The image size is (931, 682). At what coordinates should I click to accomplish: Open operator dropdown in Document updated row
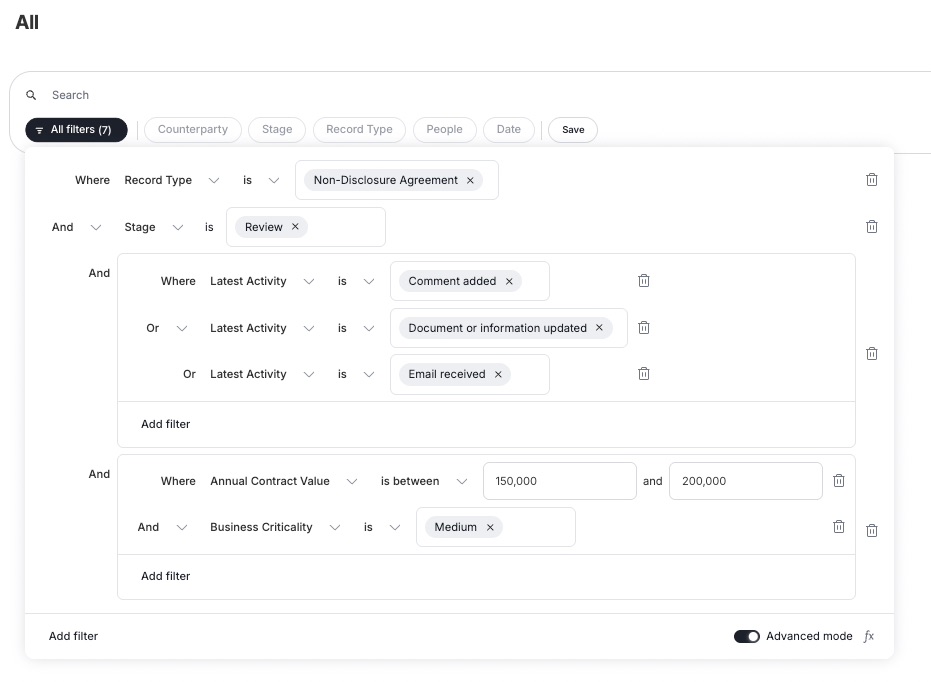point(356,328)
